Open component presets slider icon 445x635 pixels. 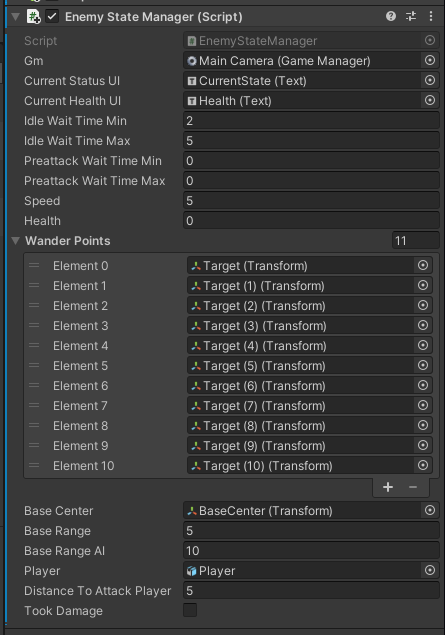point(411,16)
